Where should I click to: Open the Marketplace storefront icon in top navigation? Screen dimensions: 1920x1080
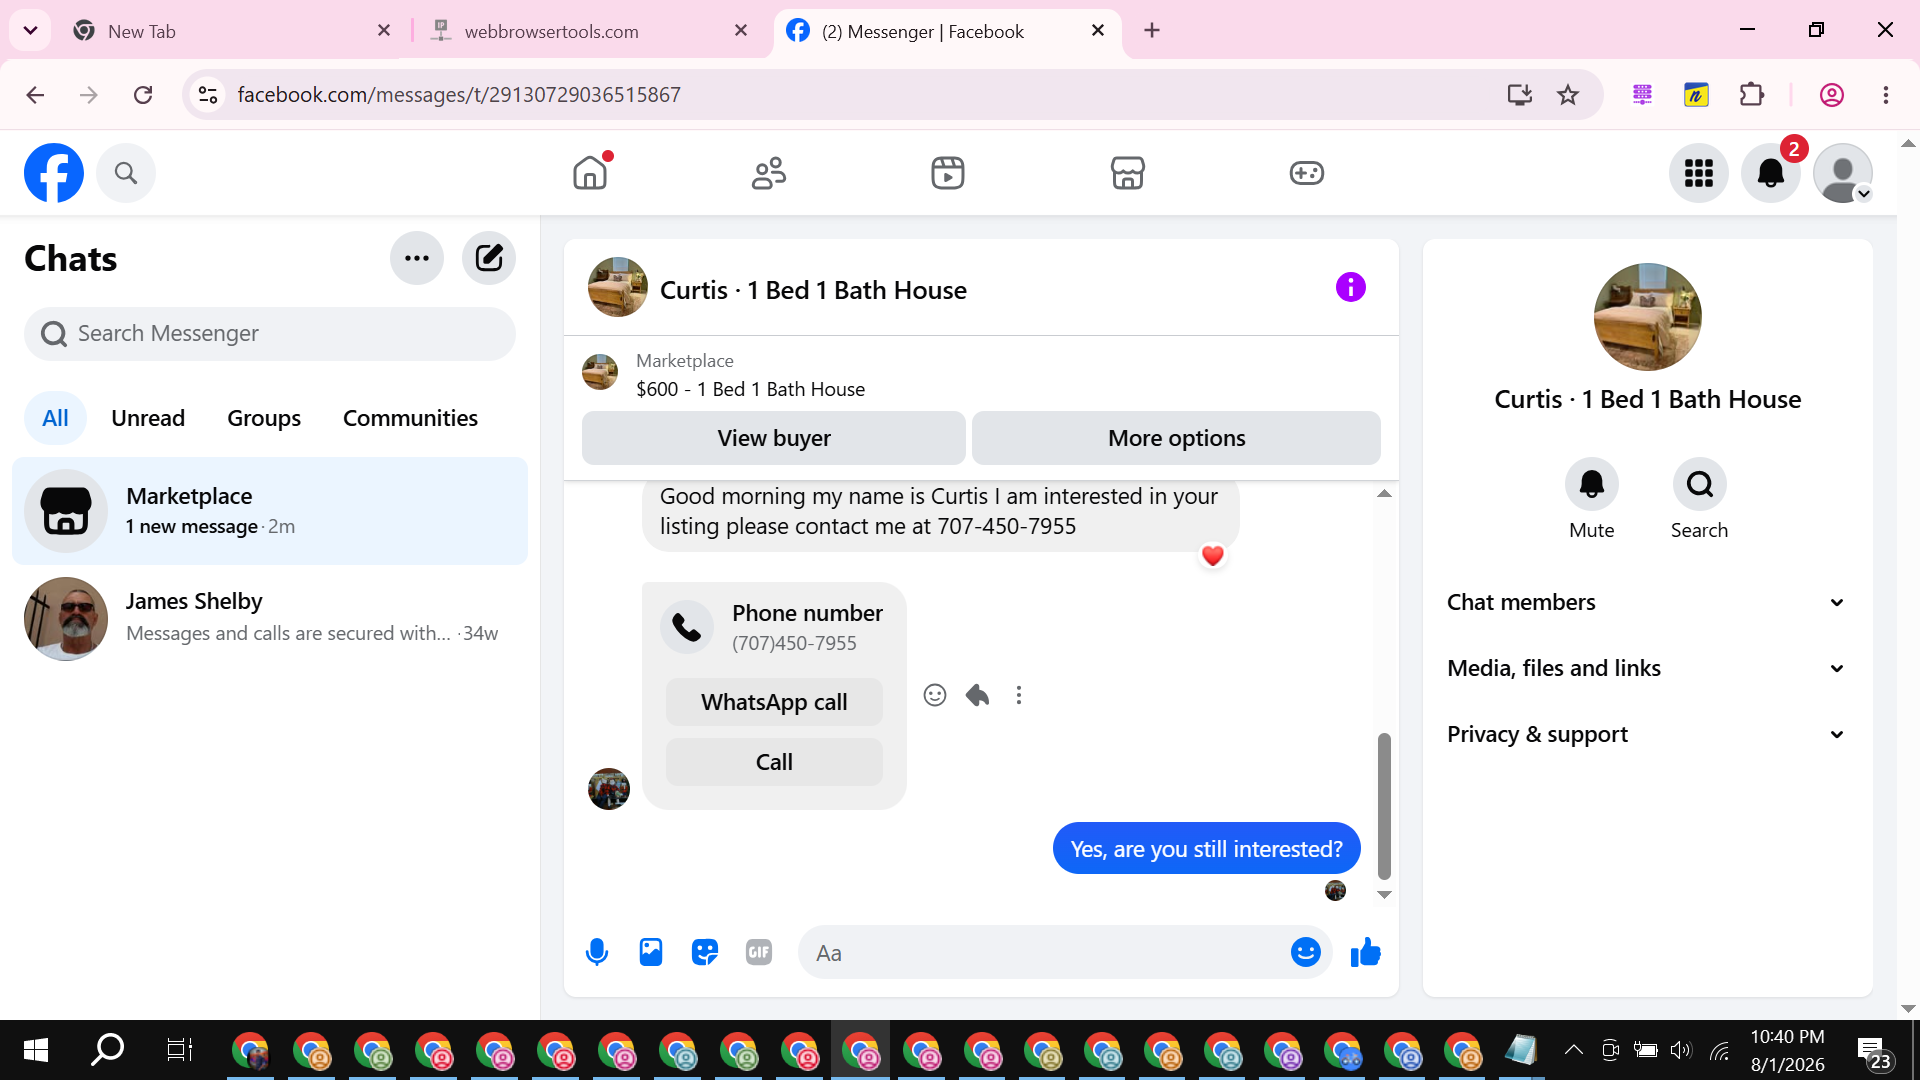point(1128,173)
